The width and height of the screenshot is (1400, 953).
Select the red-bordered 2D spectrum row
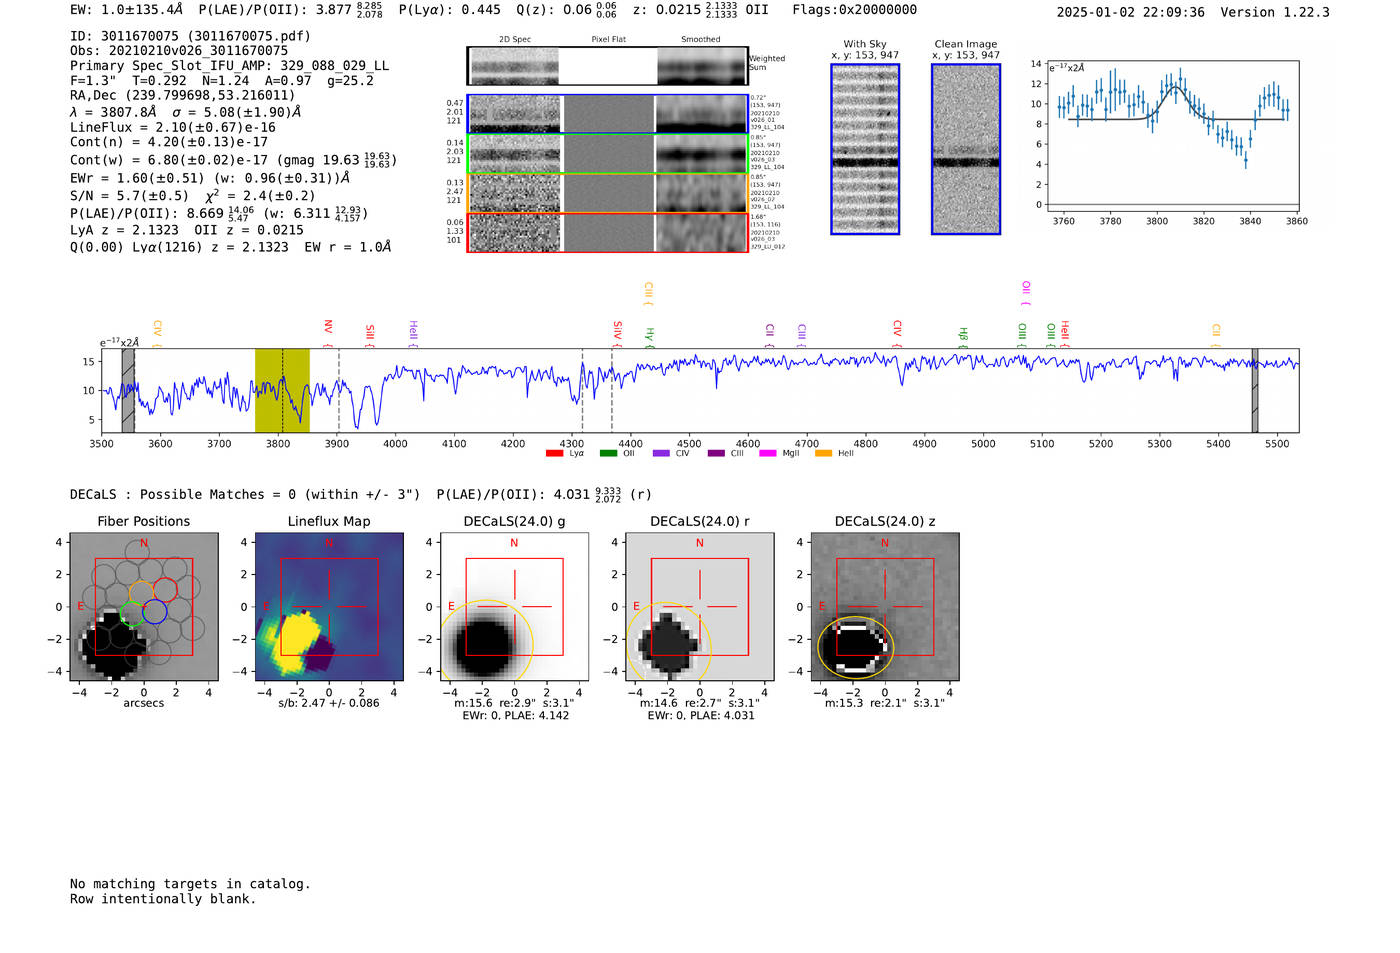(x=608, y=232)
